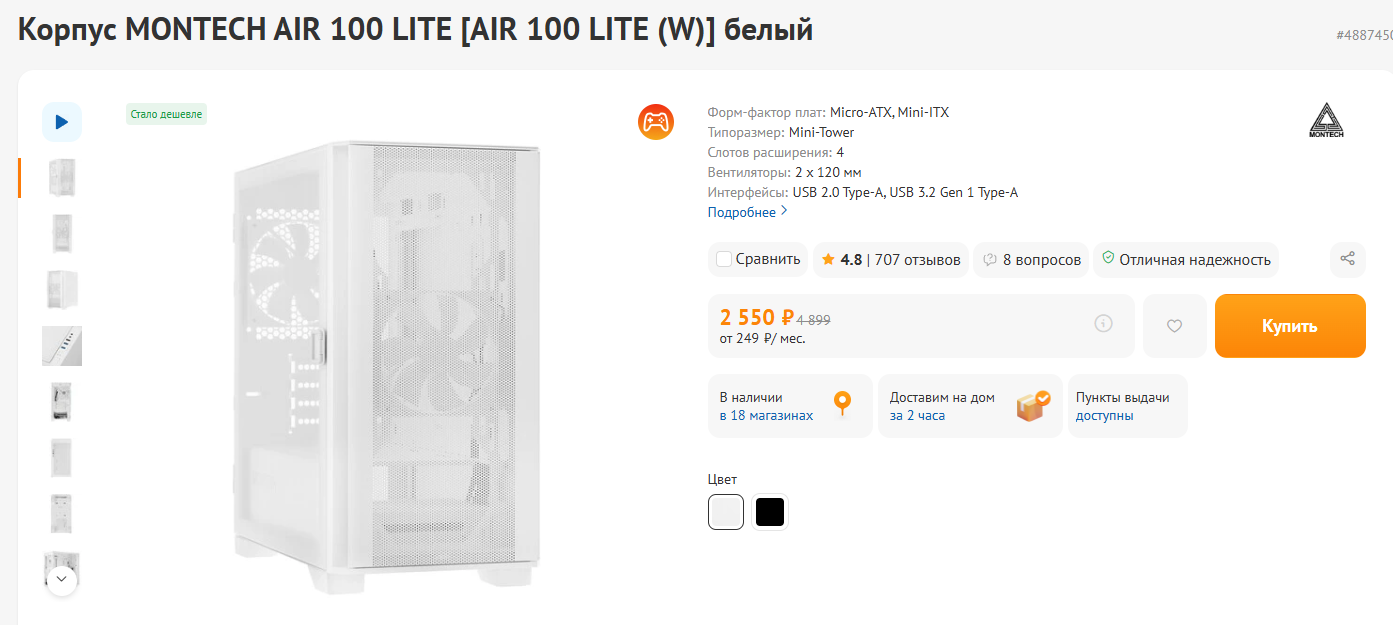Screen dimensions: 1393x625
Task: Click the price info circle icon
Action: (1103, 323)
